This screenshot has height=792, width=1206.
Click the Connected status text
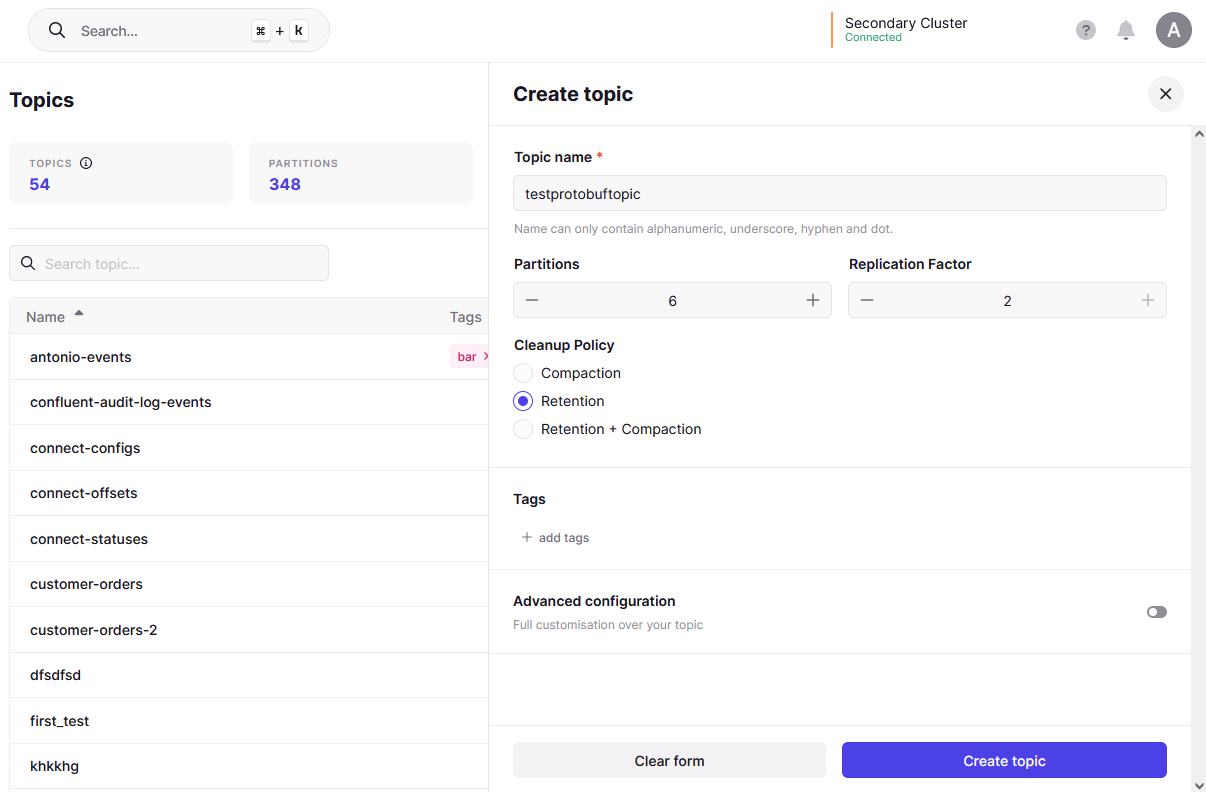[x=873, y=38]
